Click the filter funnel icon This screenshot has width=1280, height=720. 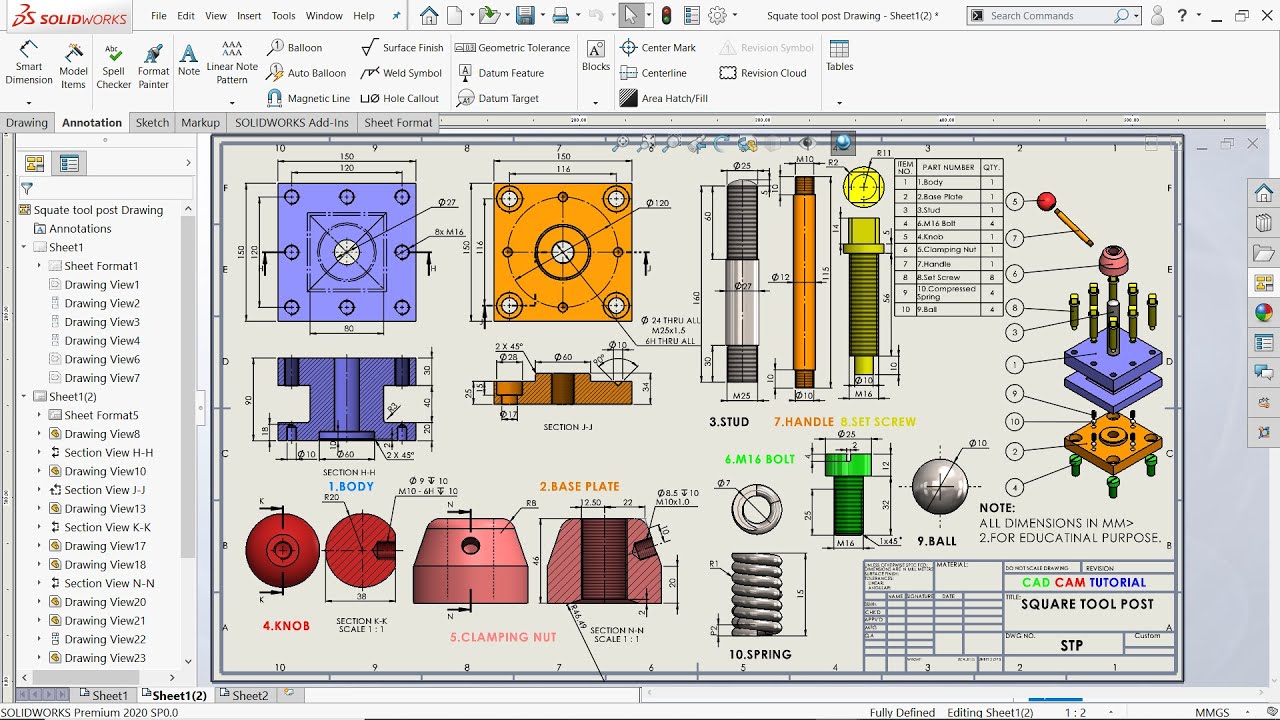point(27,188)
